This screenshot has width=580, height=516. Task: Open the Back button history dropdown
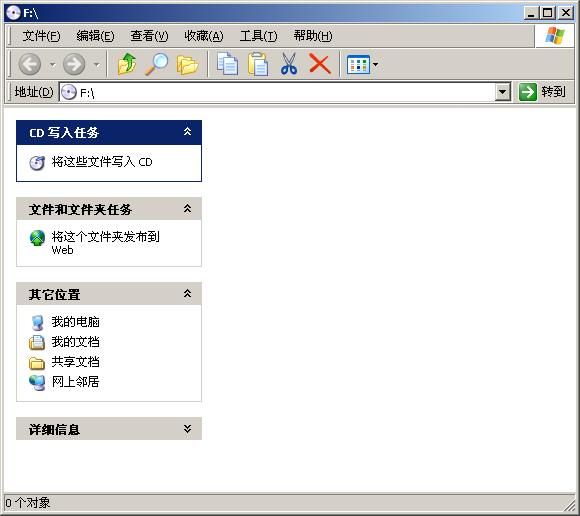[x=53, y=65]
